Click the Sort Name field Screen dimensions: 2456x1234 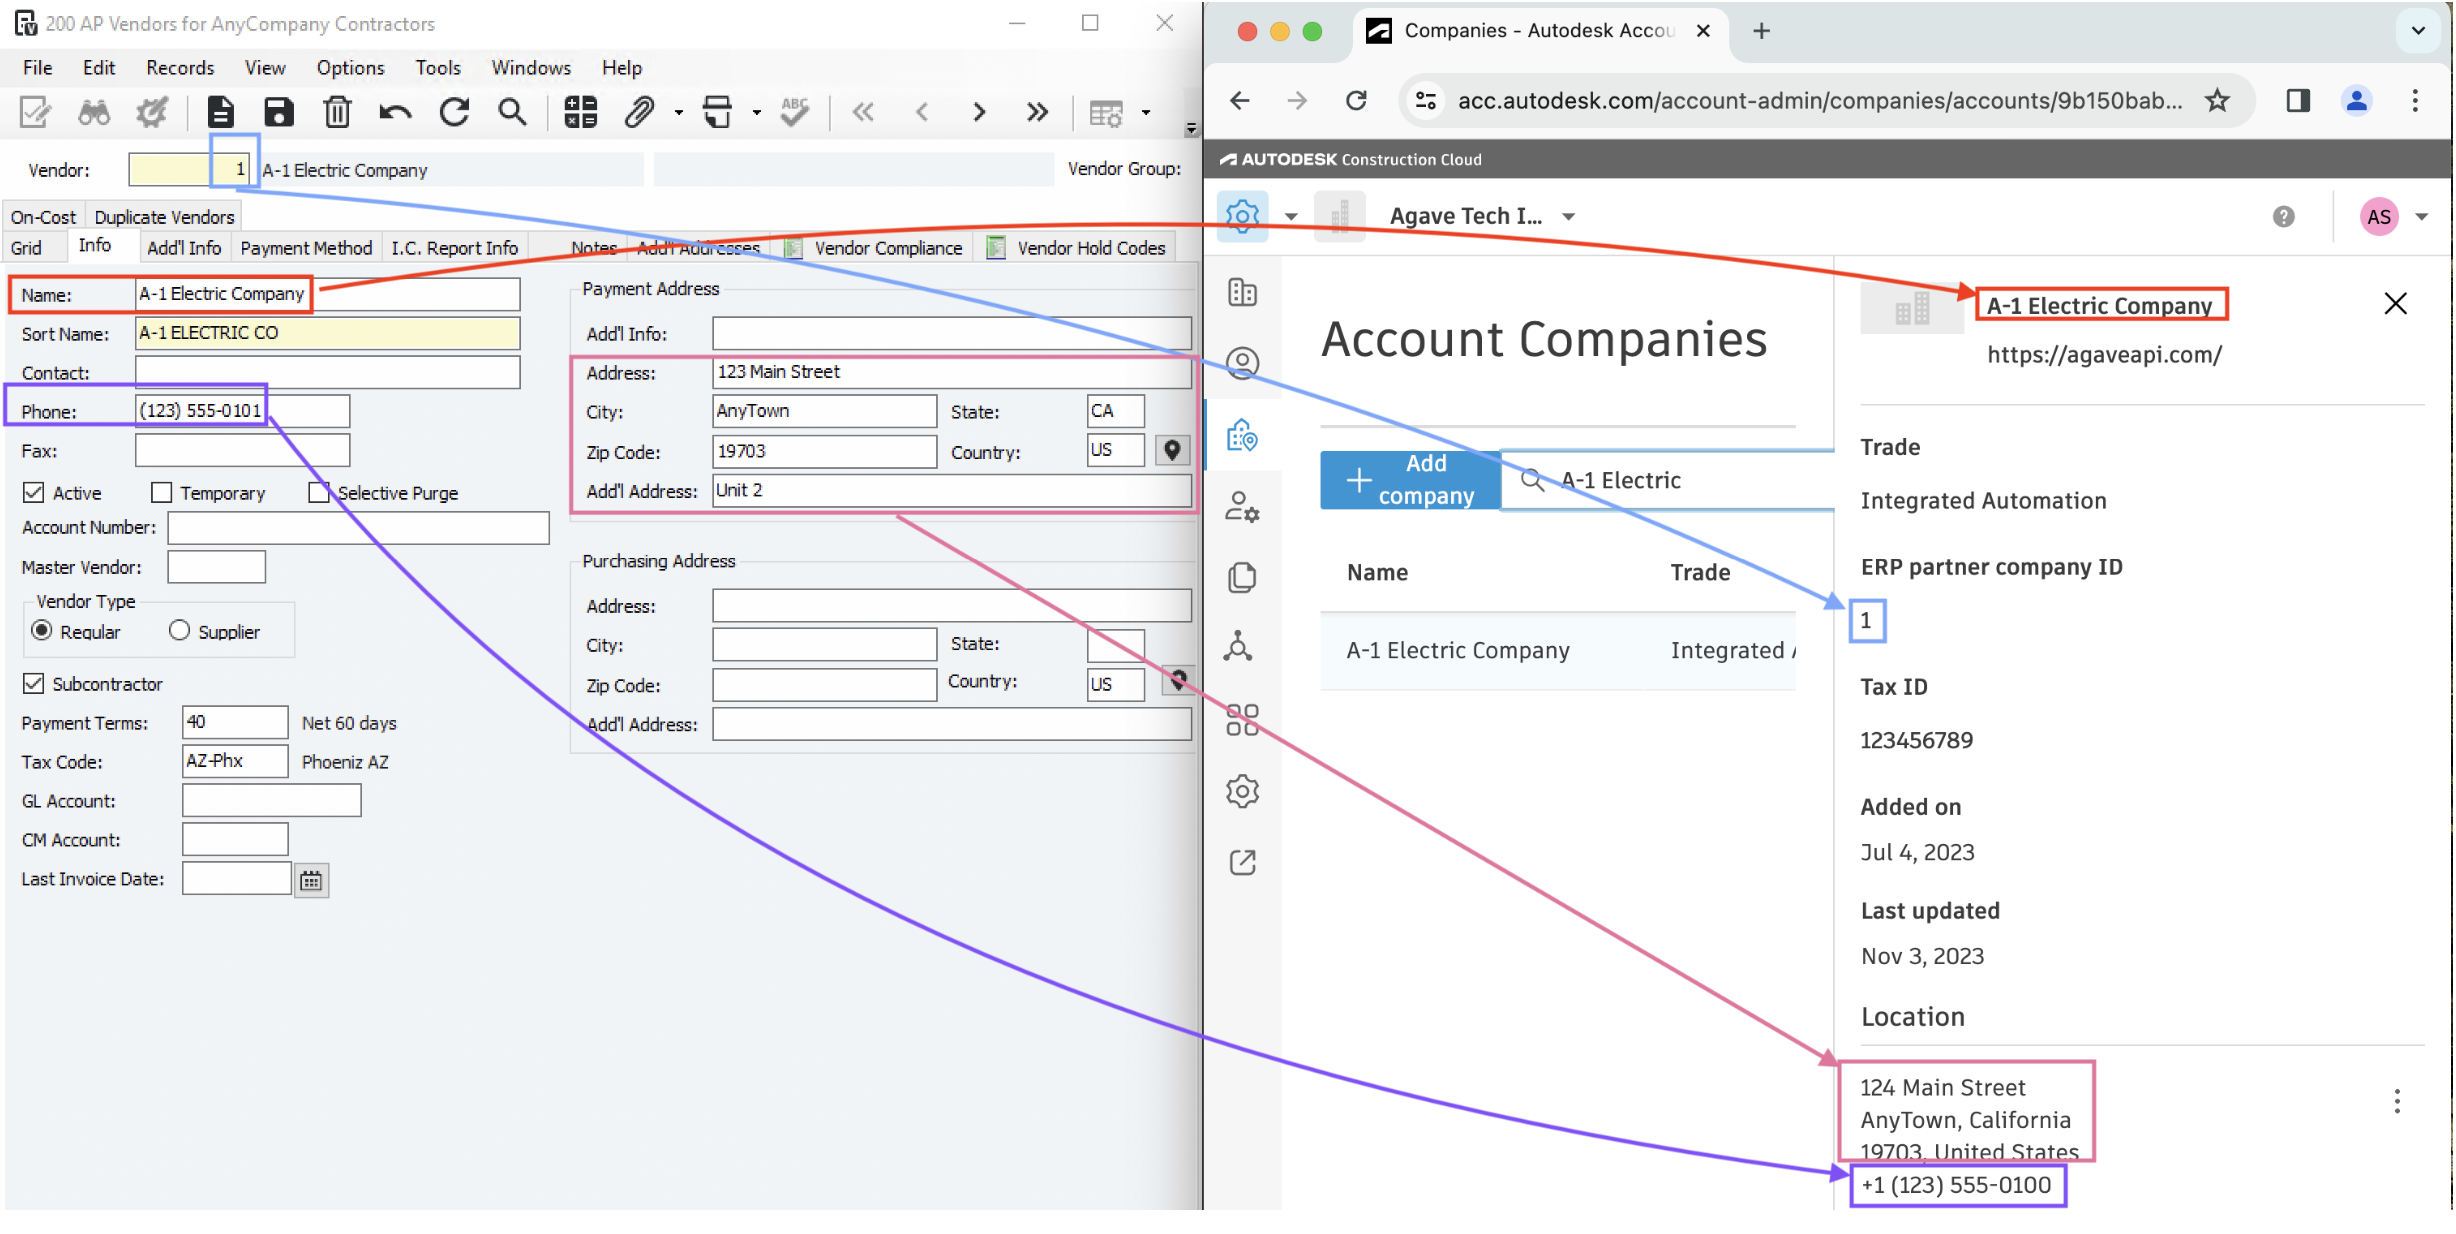tap(327, 333)
